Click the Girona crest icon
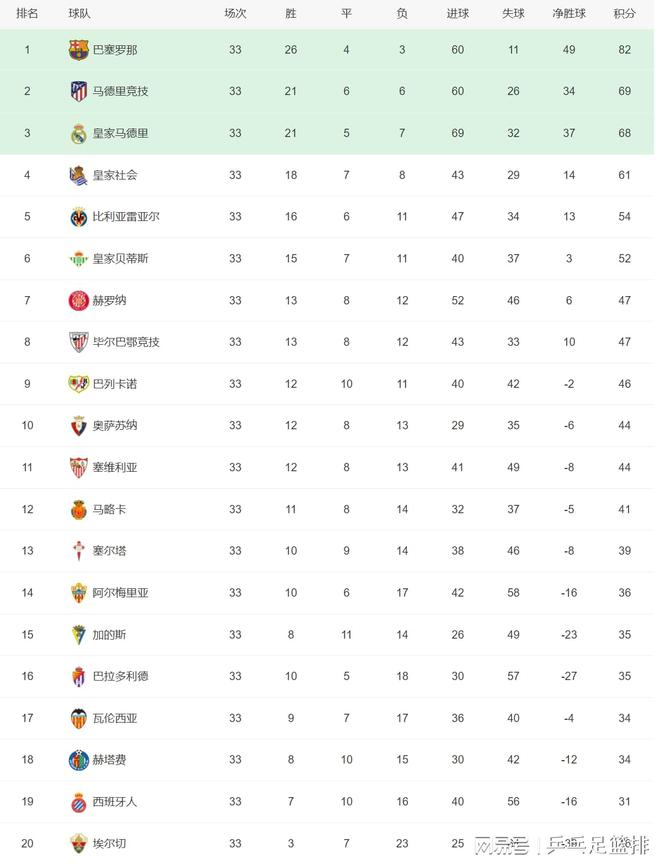The image size is (660, 864). coord(78,300)
